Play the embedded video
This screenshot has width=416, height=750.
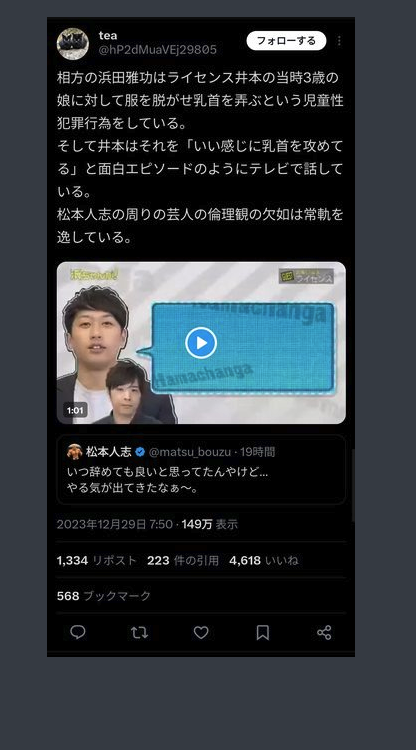(201, 342)
